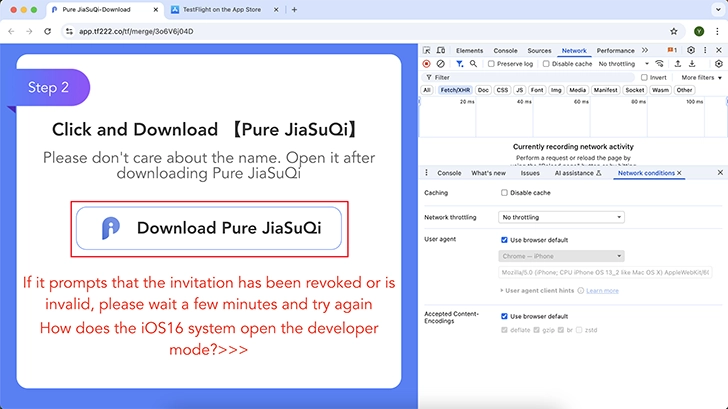Image resolution: width=728 pixels, height=409 pixels.
Task: Open the network search magnifier
Action: [x=473, y=64]
